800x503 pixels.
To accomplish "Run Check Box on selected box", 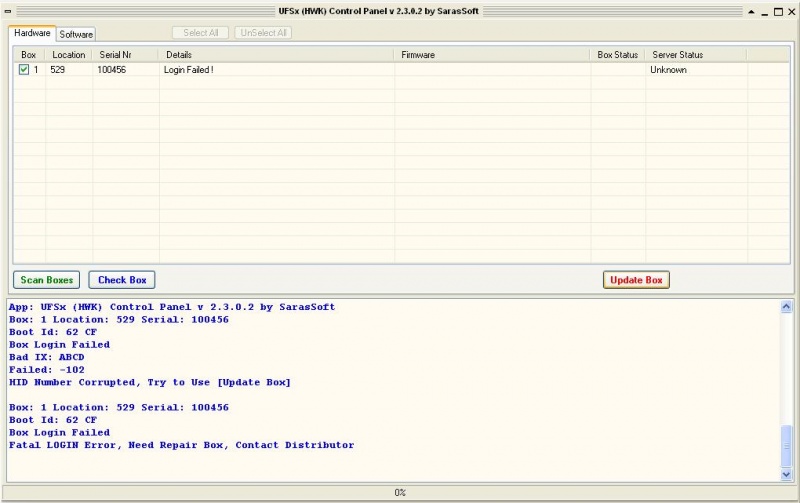I will tap(122, 280).
